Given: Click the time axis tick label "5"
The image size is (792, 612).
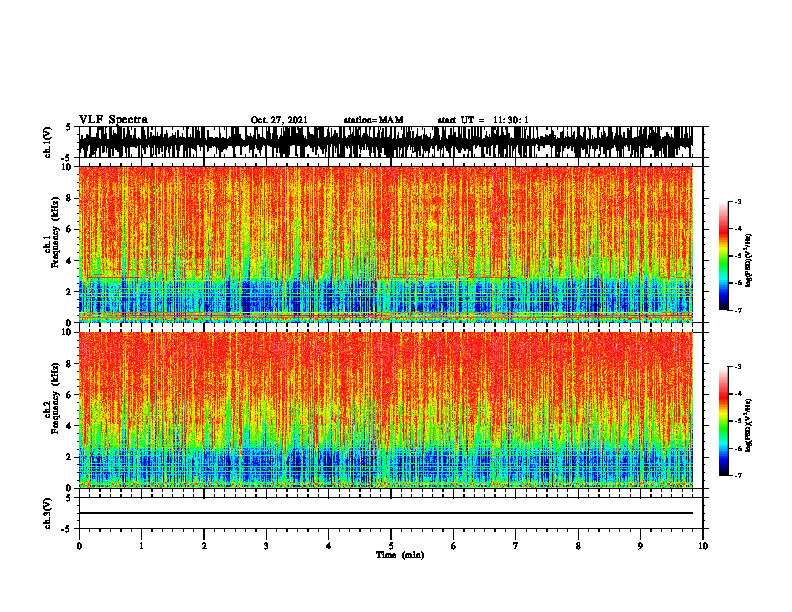Looking at the screenshot, I should [x=391, y=546].
